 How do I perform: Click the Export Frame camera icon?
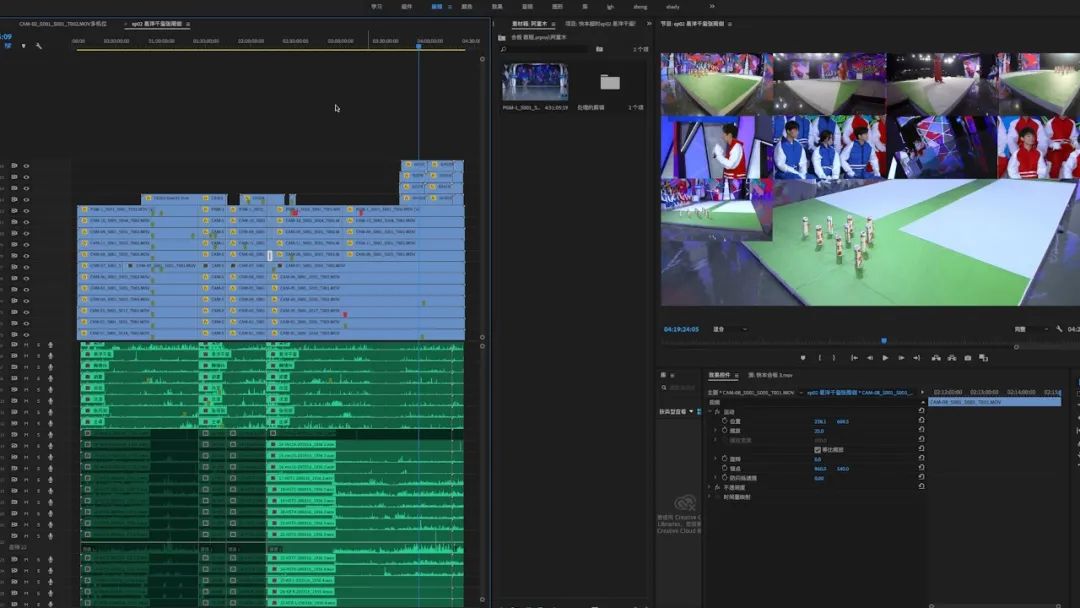click(x=967, y=358)
